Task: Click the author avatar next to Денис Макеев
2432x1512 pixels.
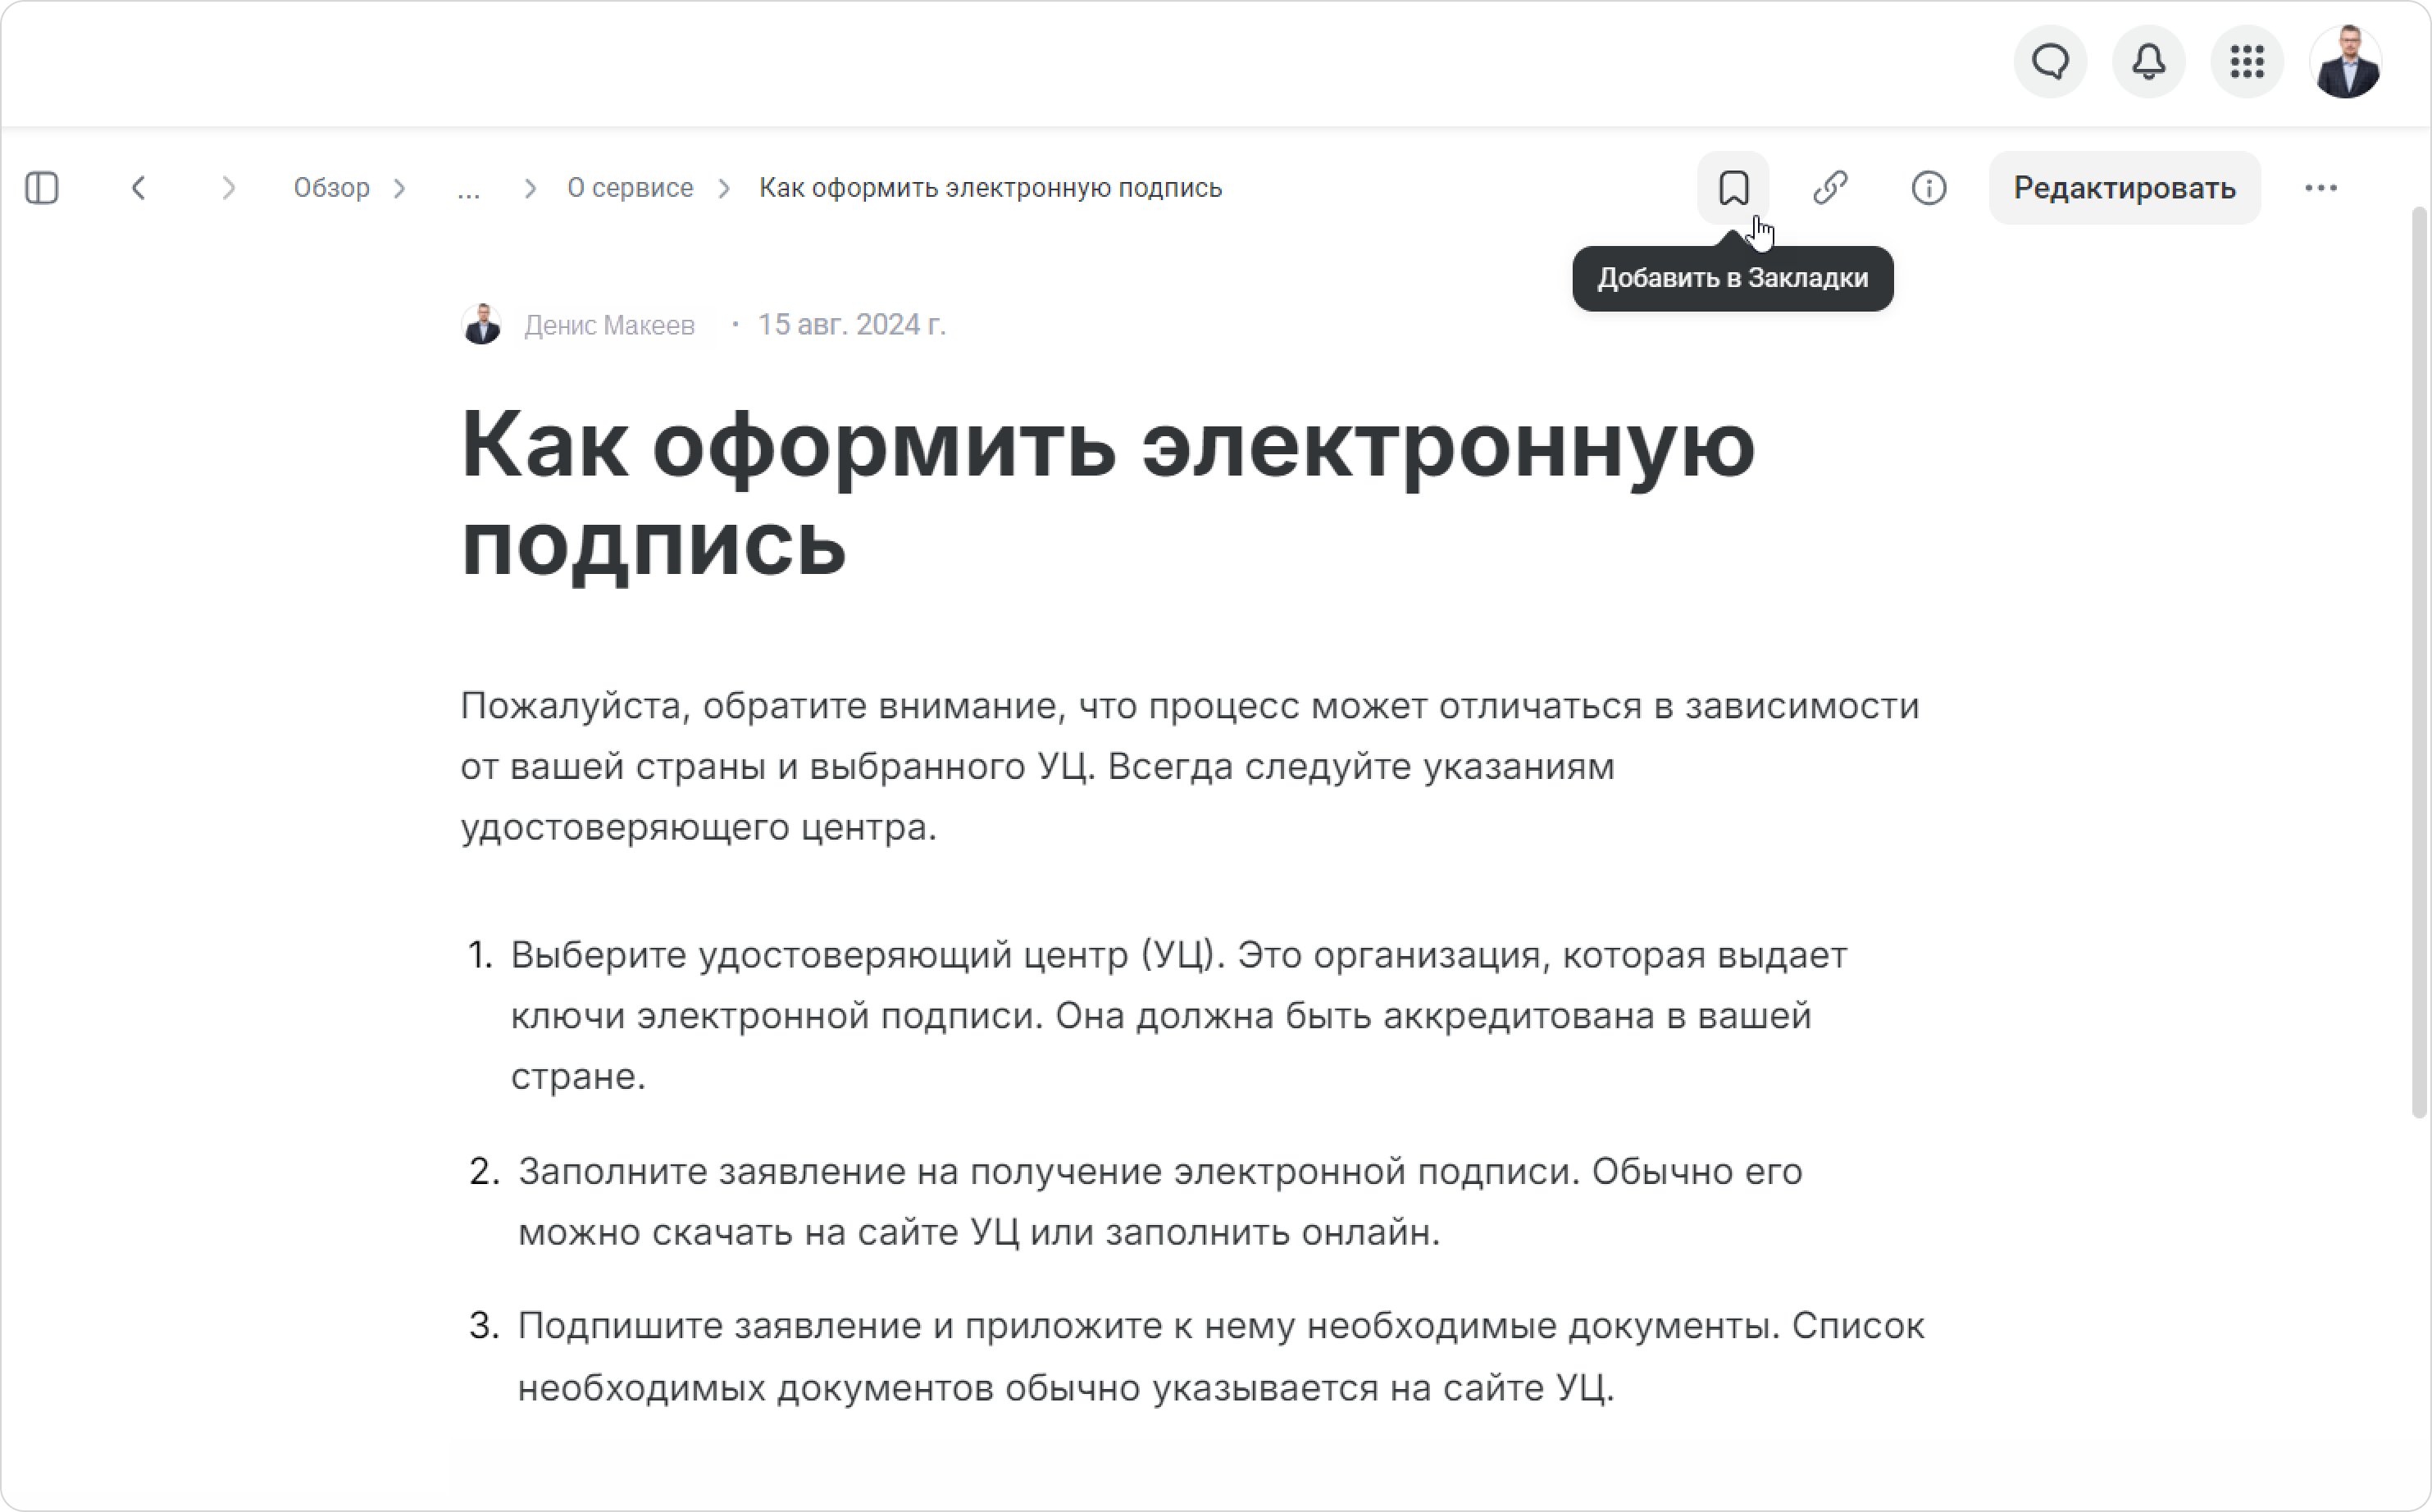Action: tap(481, 324)
